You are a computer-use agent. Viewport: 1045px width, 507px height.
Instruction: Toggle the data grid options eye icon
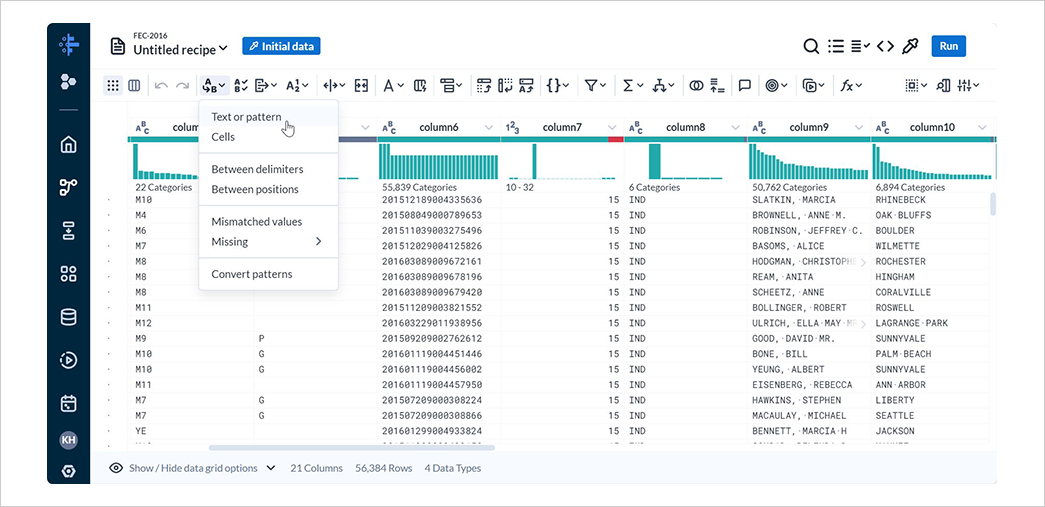pos(116,468)
